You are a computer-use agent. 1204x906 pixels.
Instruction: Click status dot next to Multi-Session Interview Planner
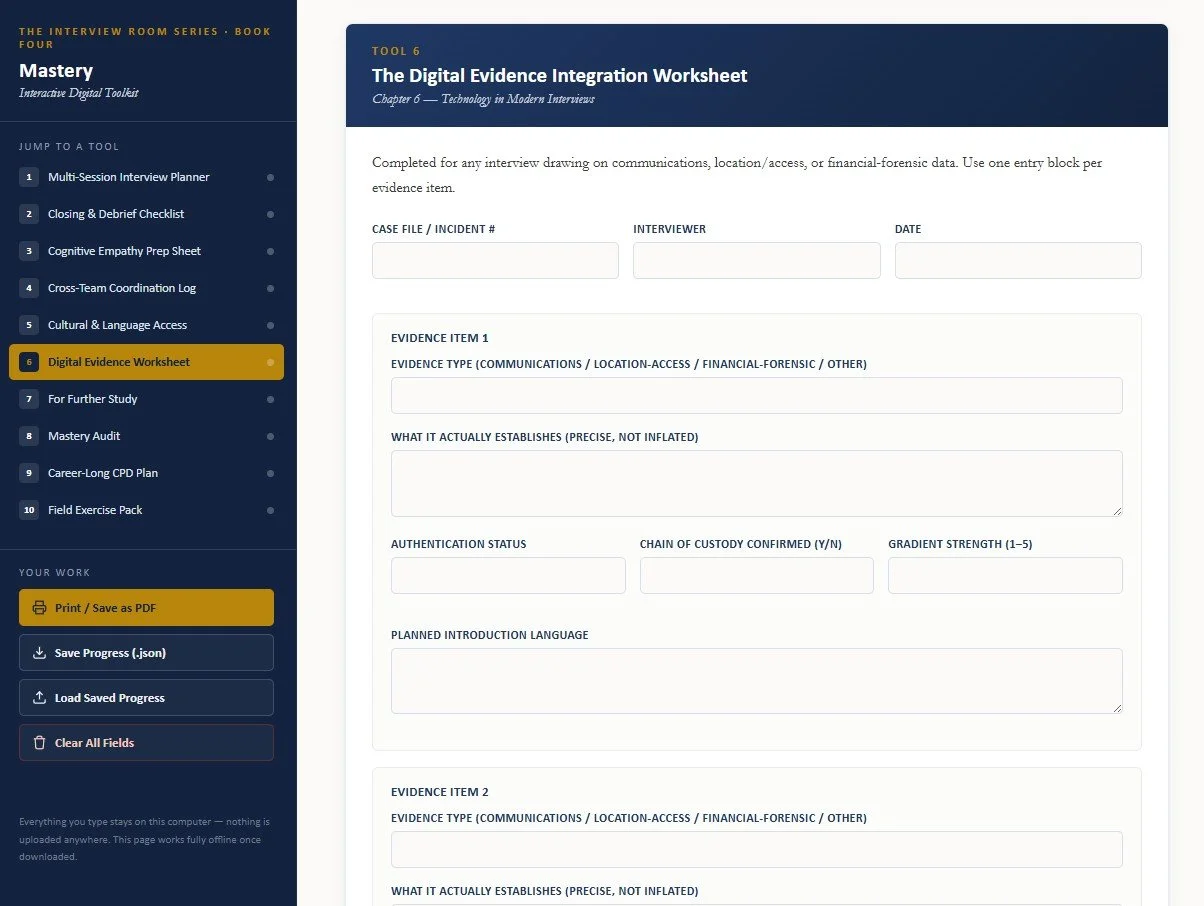(270, 178)
